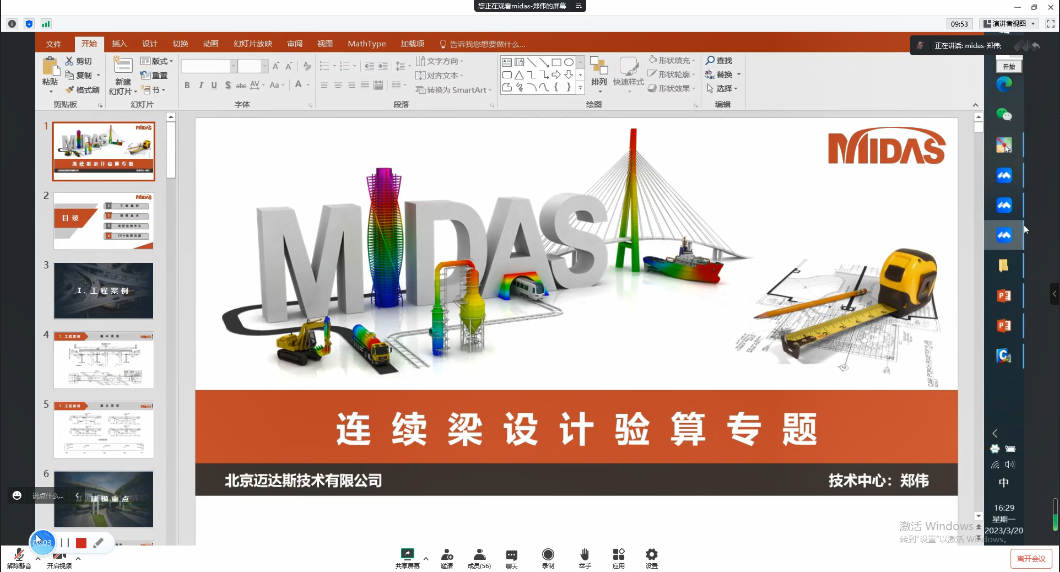Toggle Italic formatting
1060x572 pixels.
[x=201, y=85]
